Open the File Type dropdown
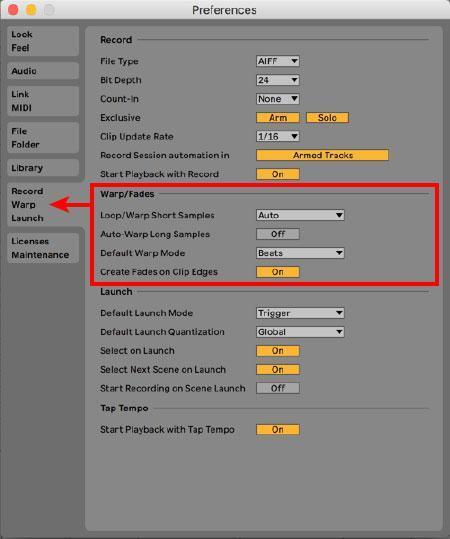 pos(277,61)
